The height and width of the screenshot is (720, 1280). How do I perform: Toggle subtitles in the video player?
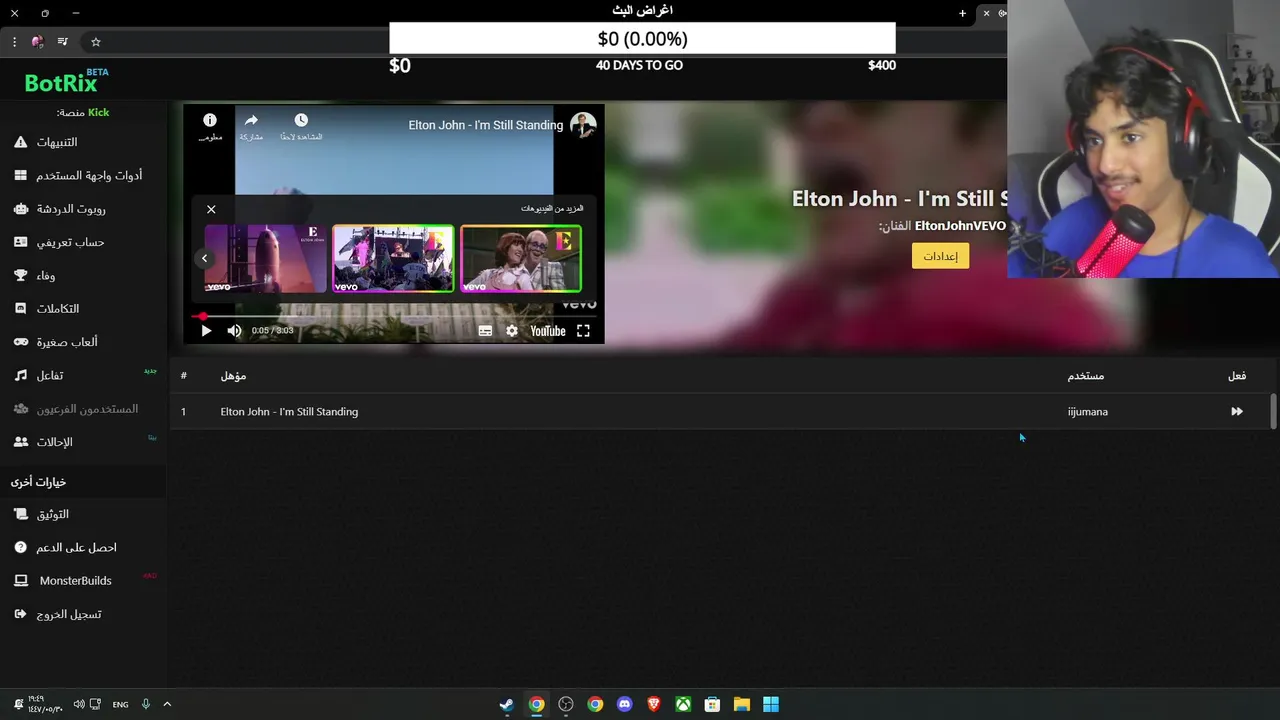pyautogui.click(x=485, y=331)
